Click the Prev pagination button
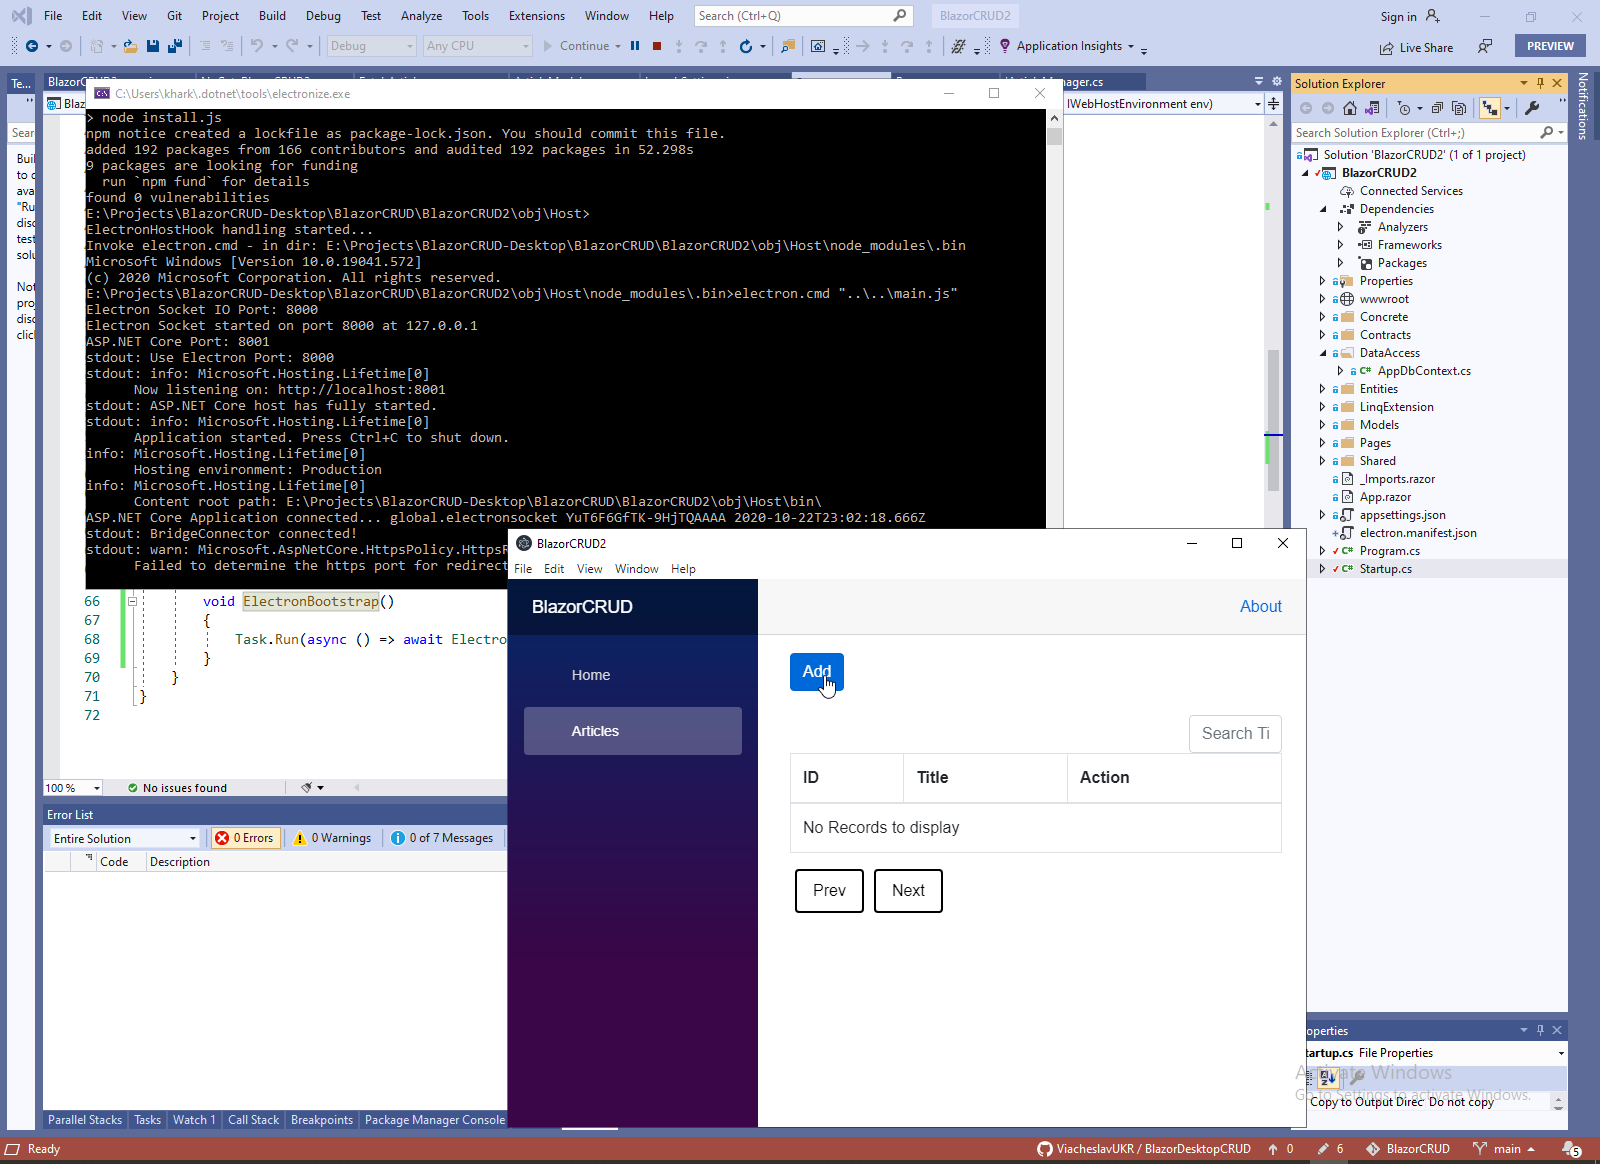 coord(829,891)
